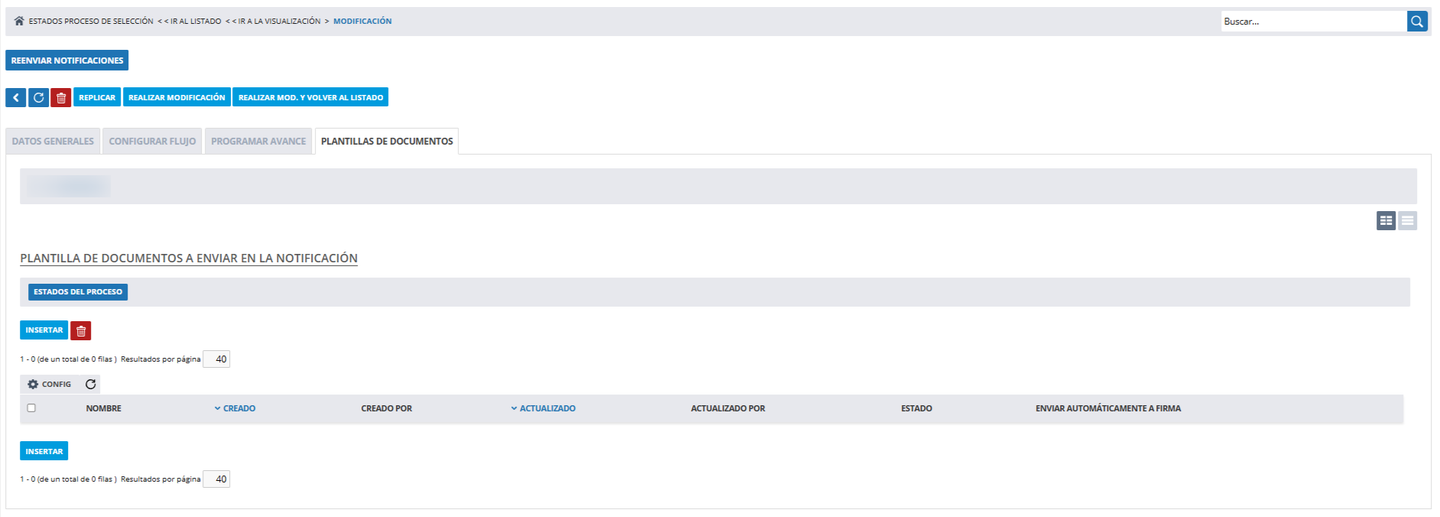Open the Programar Avance tab

[259, 141]
